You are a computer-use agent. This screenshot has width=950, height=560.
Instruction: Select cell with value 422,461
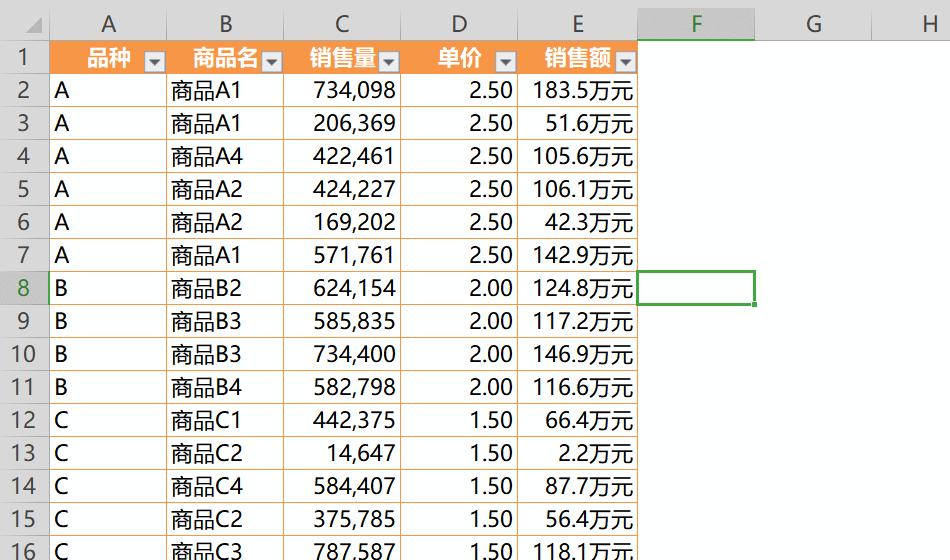pyautogui.click(x=342, y=156)
